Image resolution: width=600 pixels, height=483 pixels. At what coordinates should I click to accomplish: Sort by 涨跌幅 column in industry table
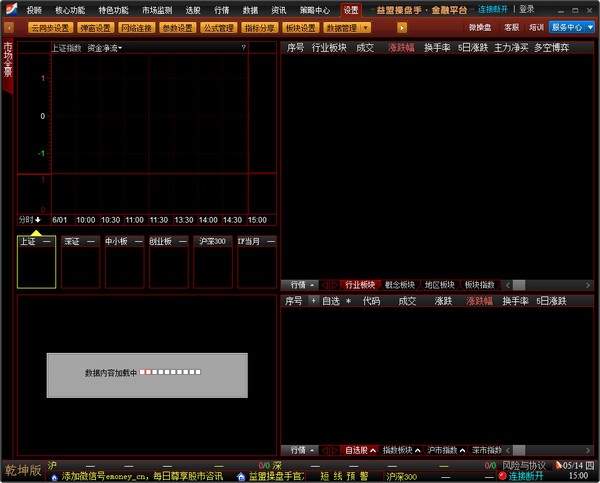pos(401,47)
